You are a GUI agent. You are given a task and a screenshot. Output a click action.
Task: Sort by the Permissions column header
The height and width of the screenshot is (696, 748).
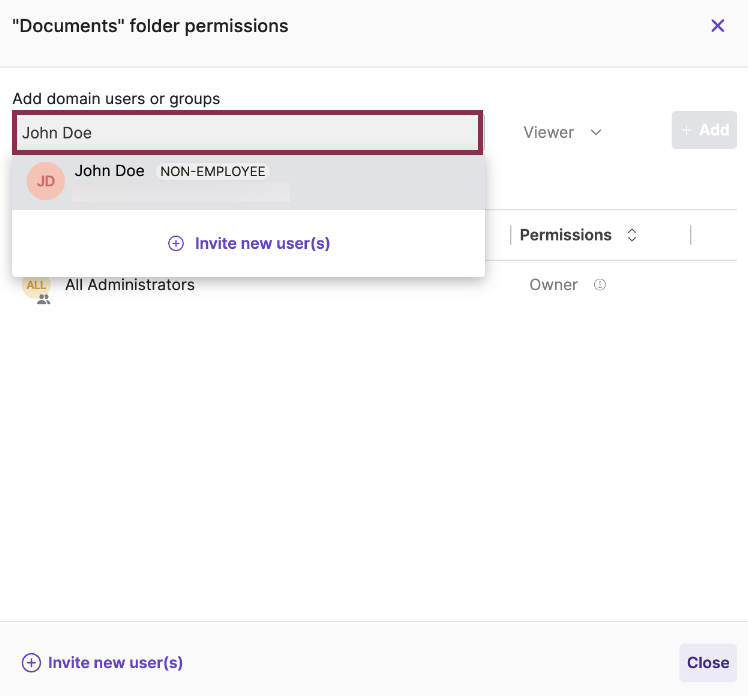pyautogui.click(x=565, y=235)
